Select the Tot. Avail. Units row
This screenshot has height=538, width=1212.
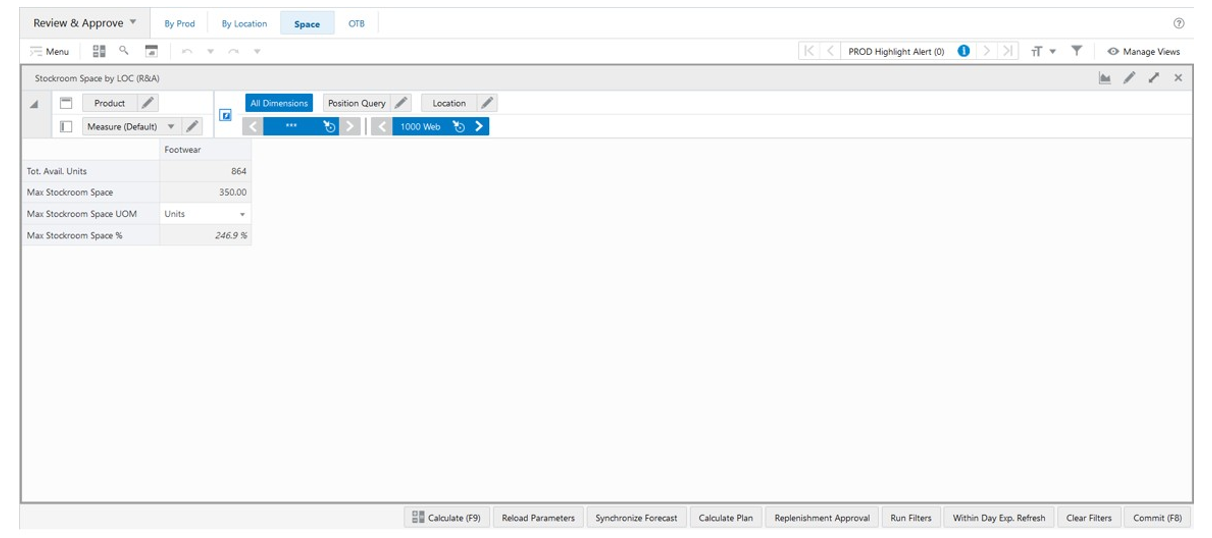tap(91, 171)
